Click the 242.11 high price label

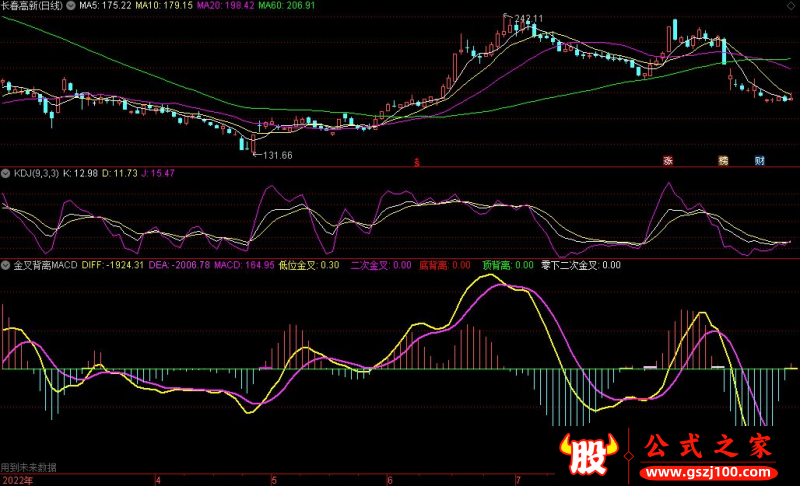coord(528,19)
